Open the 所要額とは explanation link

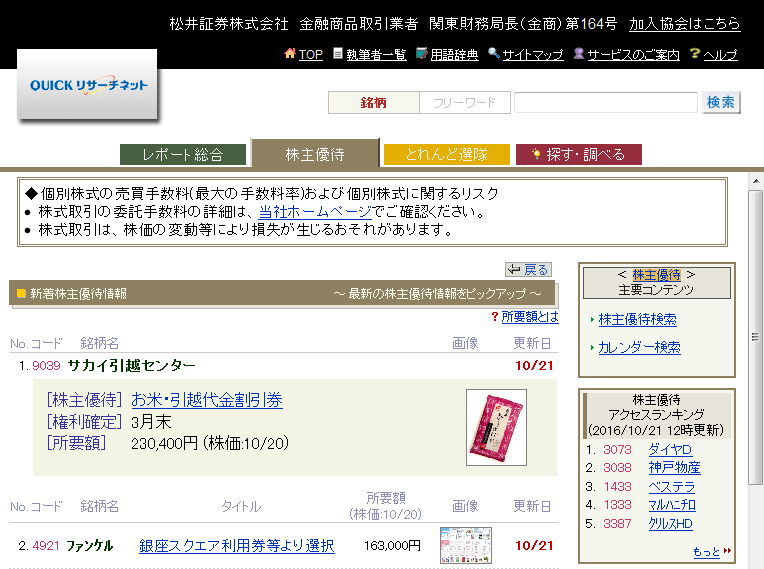click(529, 317)
